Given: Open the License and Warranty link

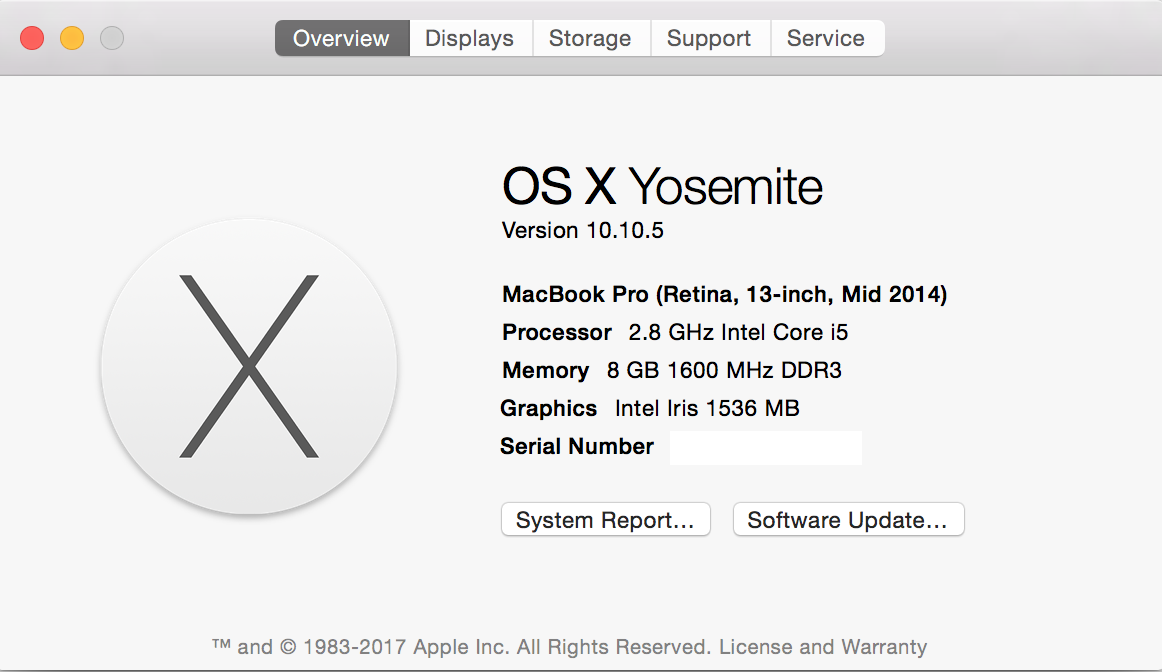Looking at the screenshot, I should coord(823,647).
